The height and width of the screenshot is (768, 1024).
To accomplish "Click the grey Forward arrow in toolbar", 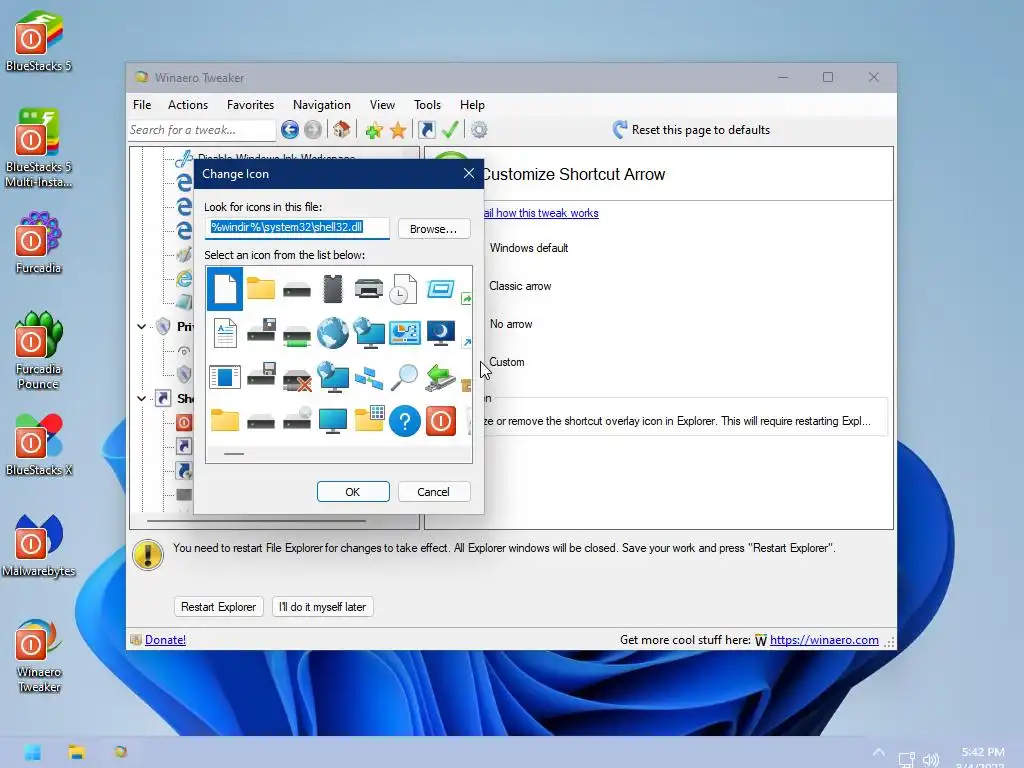I will [x=313, y=130].
